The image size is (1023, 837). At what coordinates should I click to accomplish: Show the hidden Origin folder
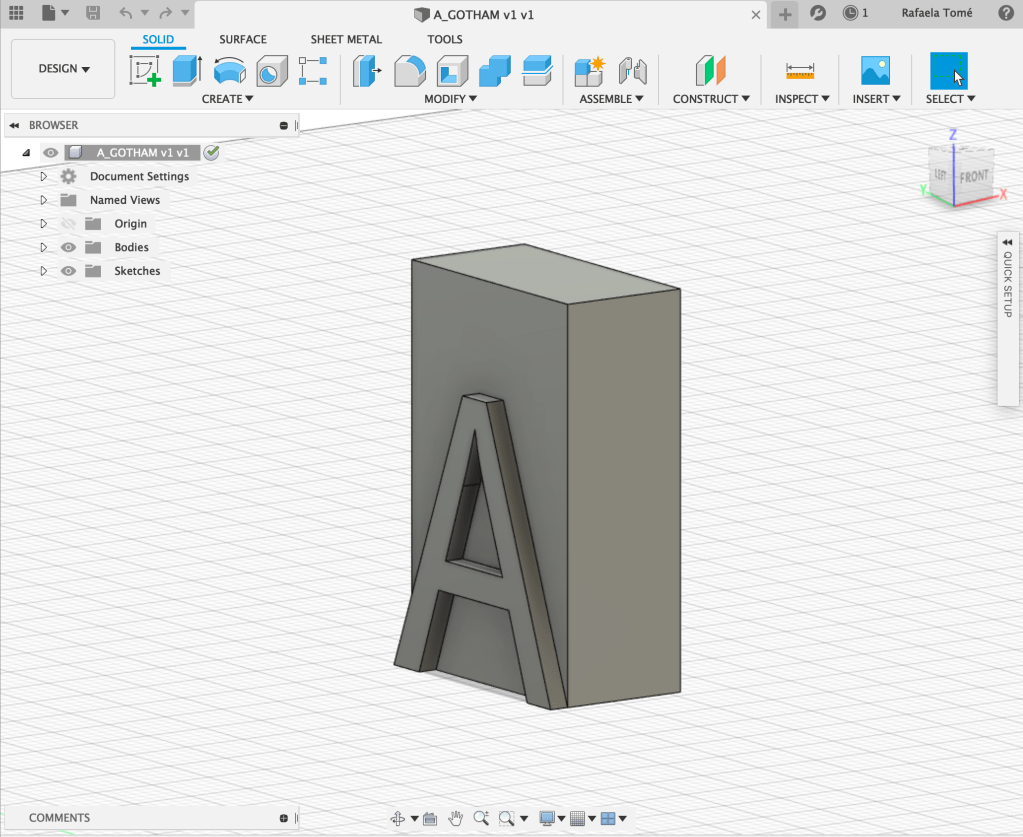coord(69,224)
